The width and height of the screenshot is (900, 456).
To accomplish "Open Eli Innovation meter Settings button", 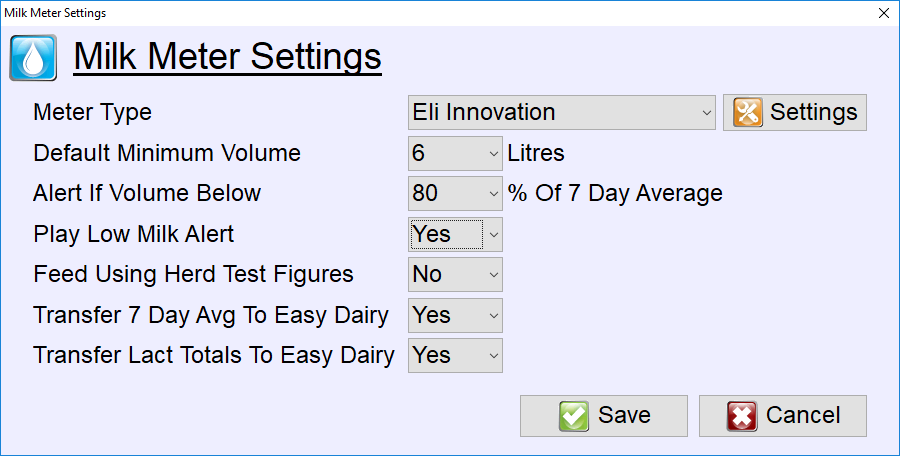I will point(795,113).
